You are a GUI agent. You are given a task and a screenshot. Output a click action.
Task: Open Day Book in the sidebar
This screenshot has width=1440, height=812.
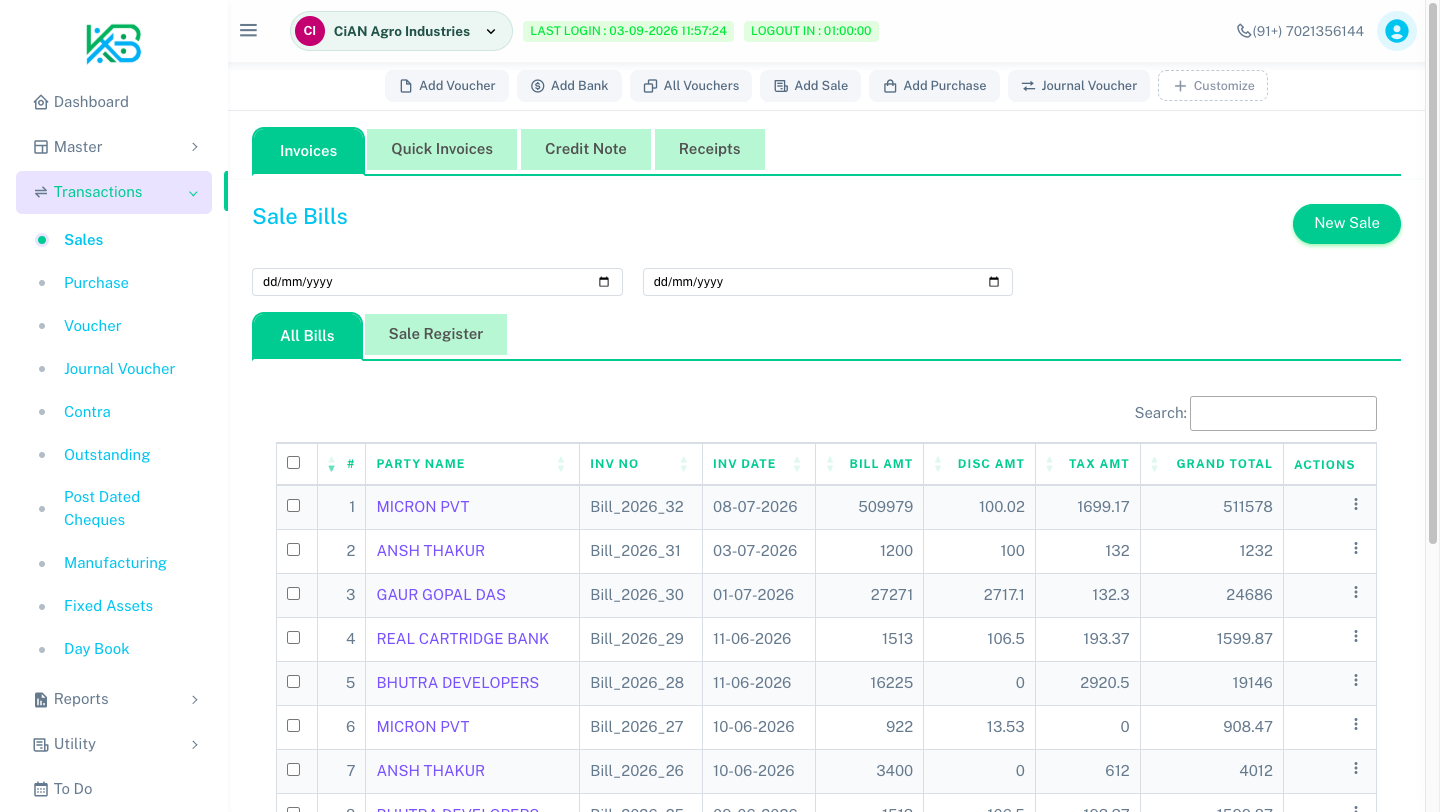[97, 649]
